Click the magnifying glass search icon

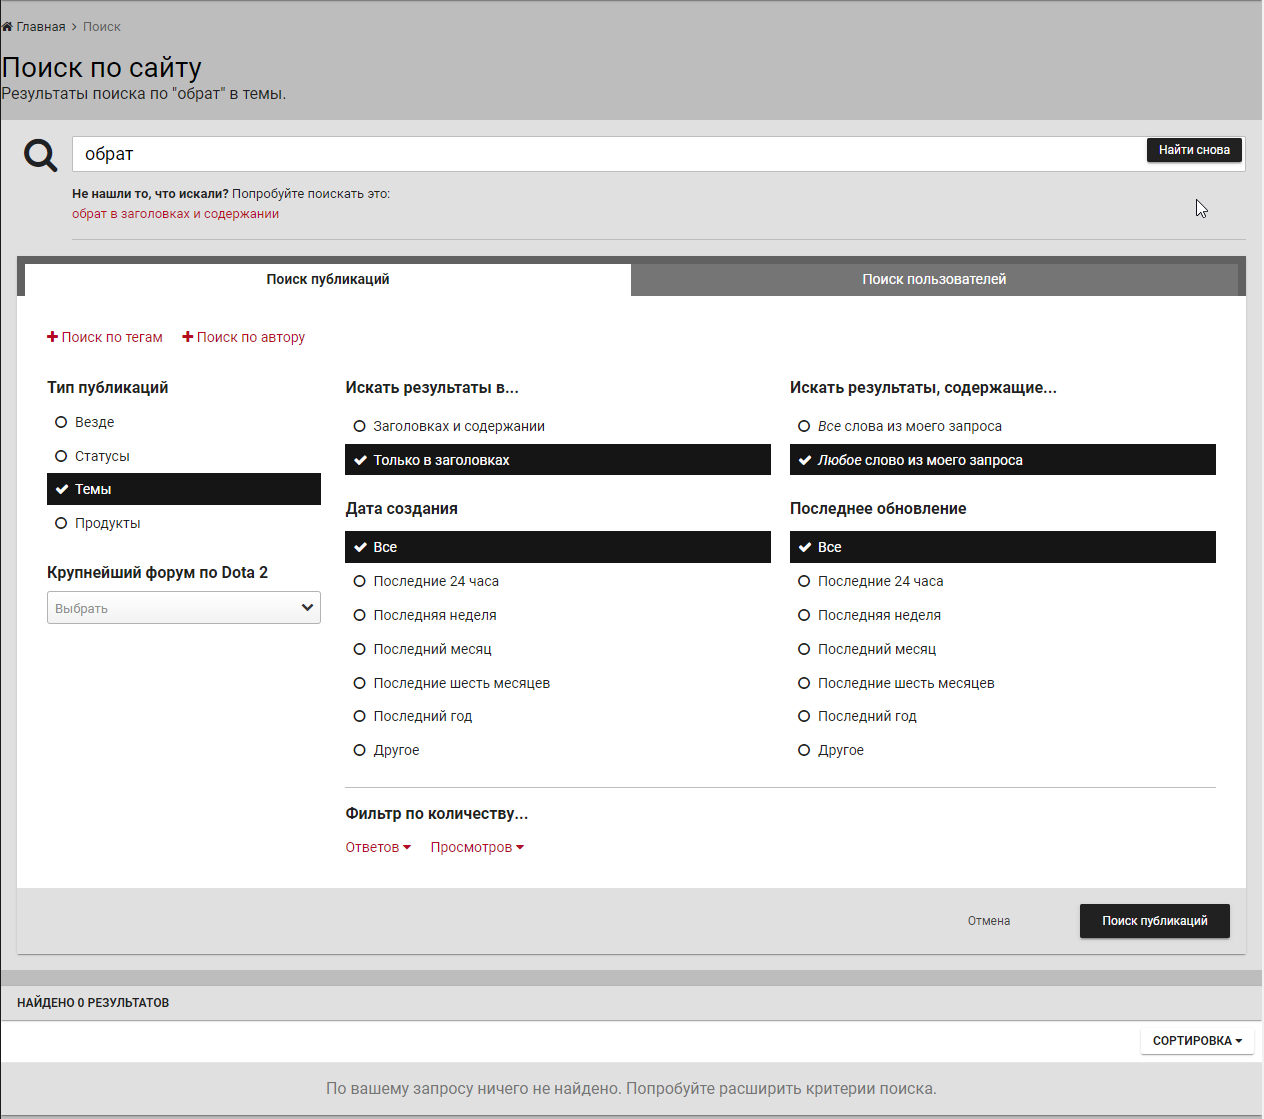point(41,155)
